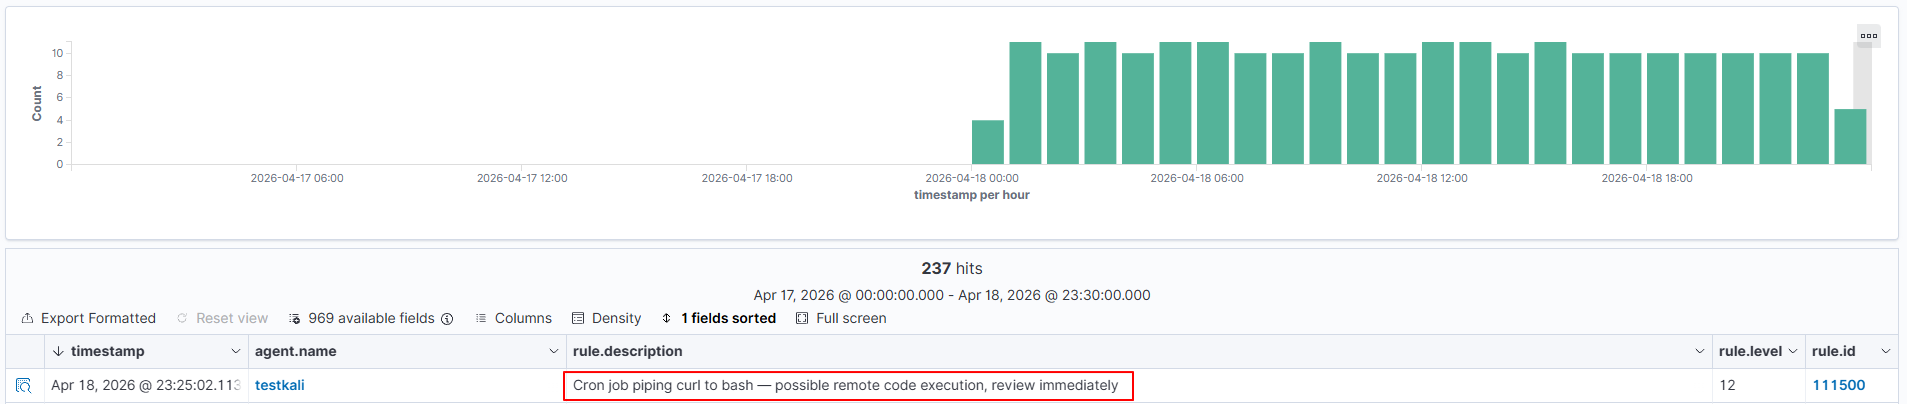Open the 1 fields sorted menu
Image resolution: width=1907 pixels, height=404 pixels.
[x=718, y=318]
